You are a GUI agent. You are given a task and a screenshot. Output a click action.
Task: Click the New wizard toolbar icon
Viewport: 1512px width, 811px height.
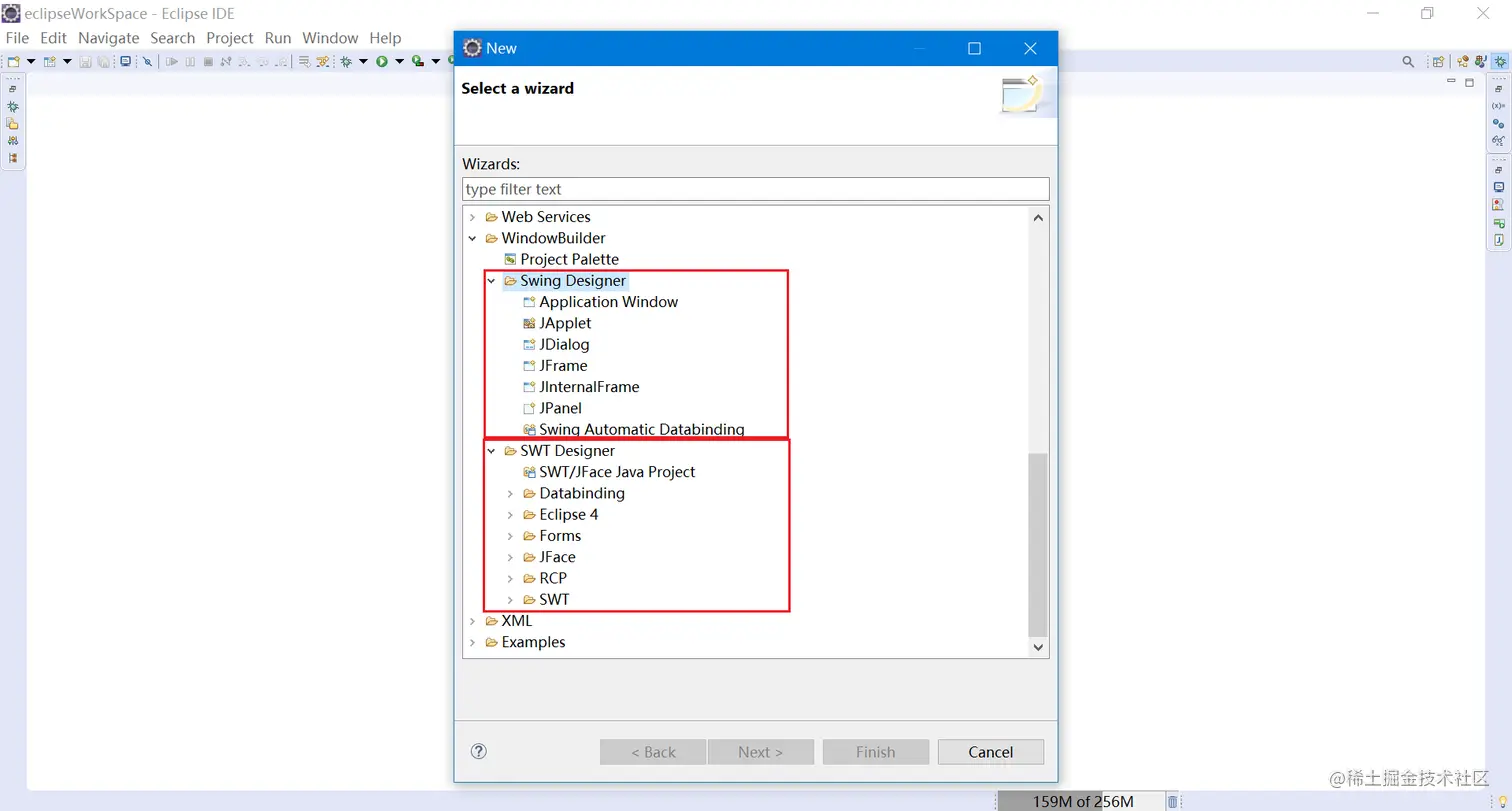coord(14,61)
